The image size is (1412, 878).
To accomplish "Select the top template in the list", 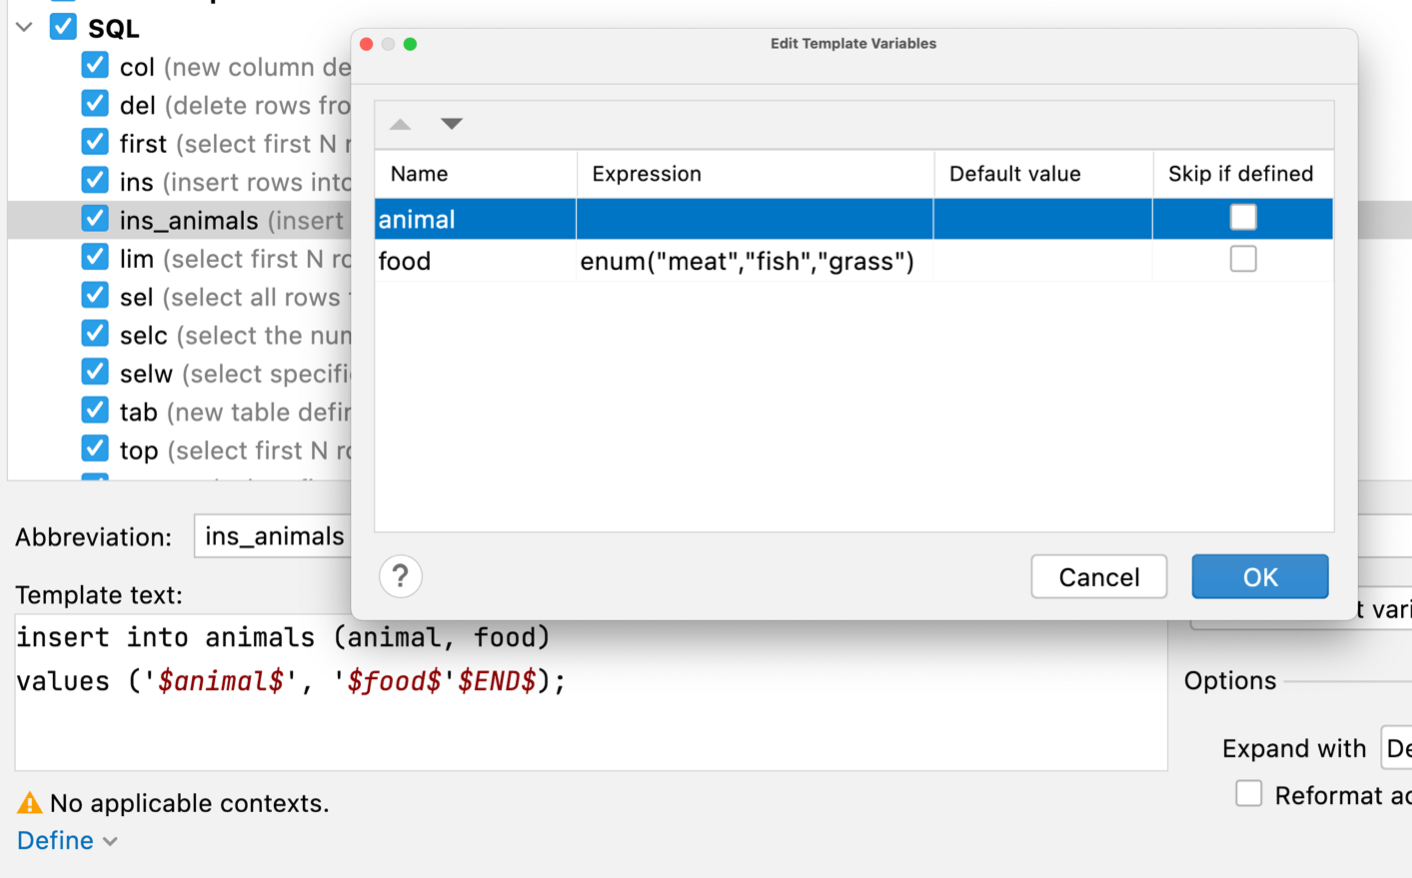I will point(235,450).
